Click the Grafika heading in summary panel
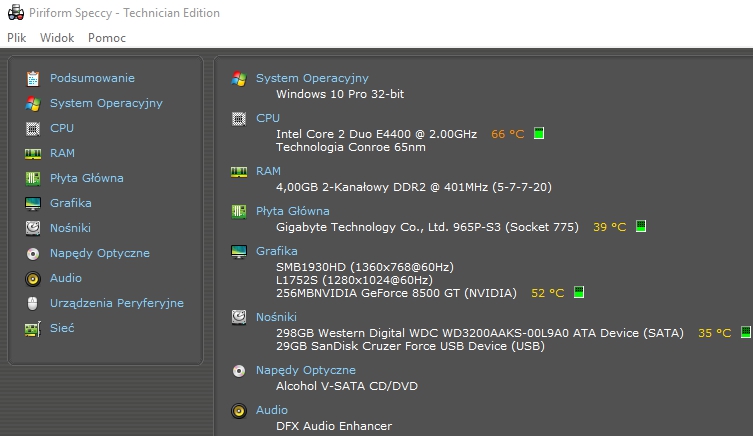This screenshot has width=753, height=436. point(277,251)
